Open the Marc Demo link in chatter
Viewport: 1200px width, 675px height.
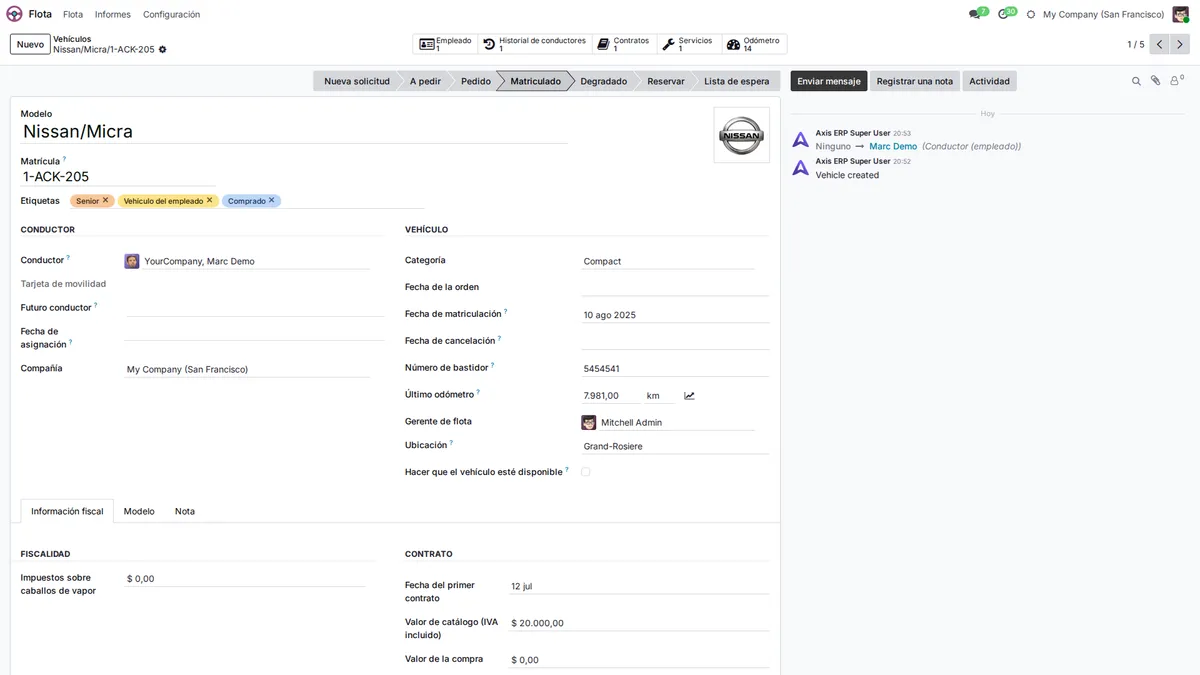click(x=893, y=146)
